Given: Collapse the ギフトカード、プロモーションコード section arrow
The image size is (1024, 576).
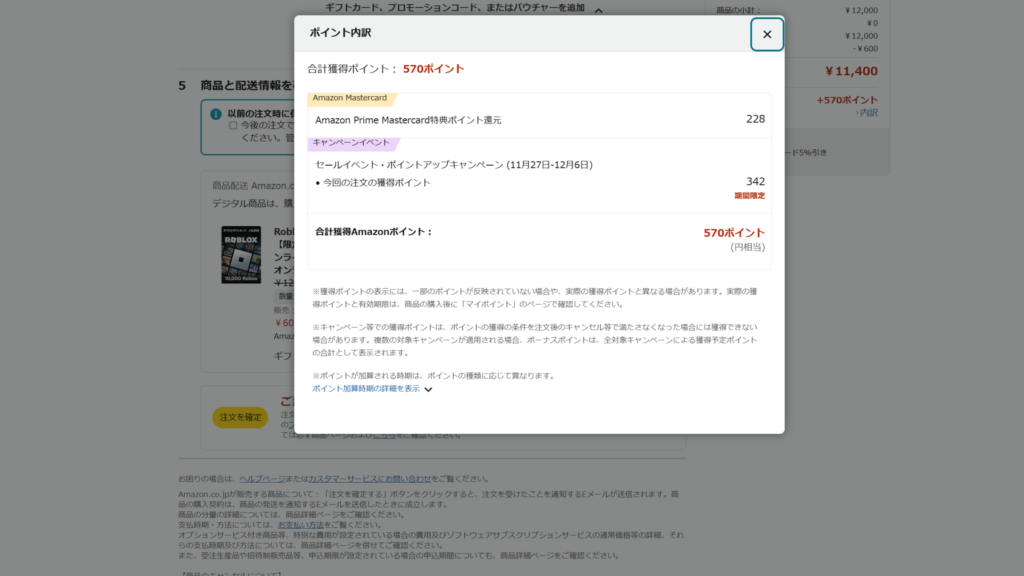Looking at the screenshot, I should (598, 10).
